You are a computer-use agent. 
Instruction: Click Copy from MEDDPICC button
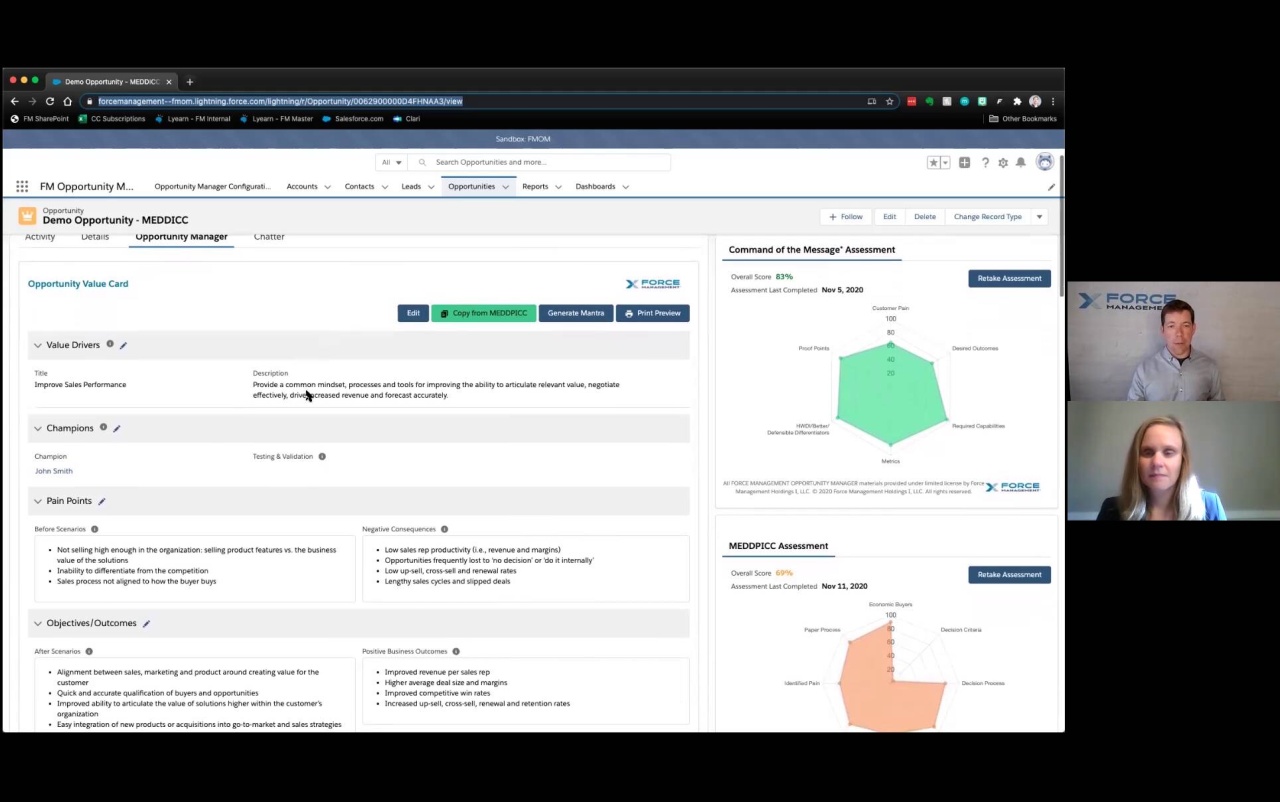[x=484, y=313]
